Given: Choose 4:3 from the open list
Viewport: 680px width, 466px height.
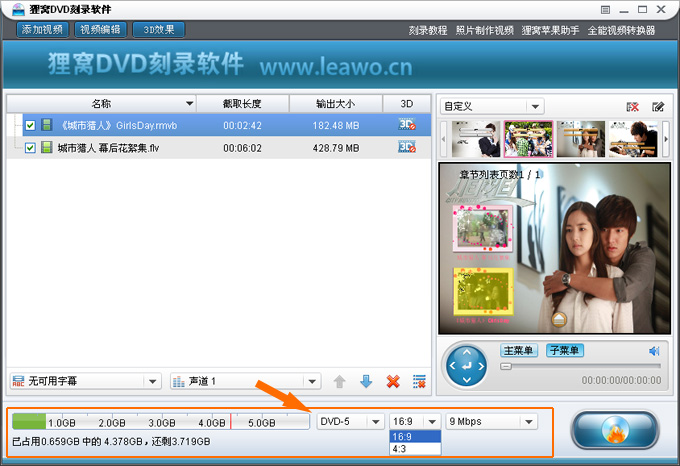Looking at the screenshot, I should [415, 449].
